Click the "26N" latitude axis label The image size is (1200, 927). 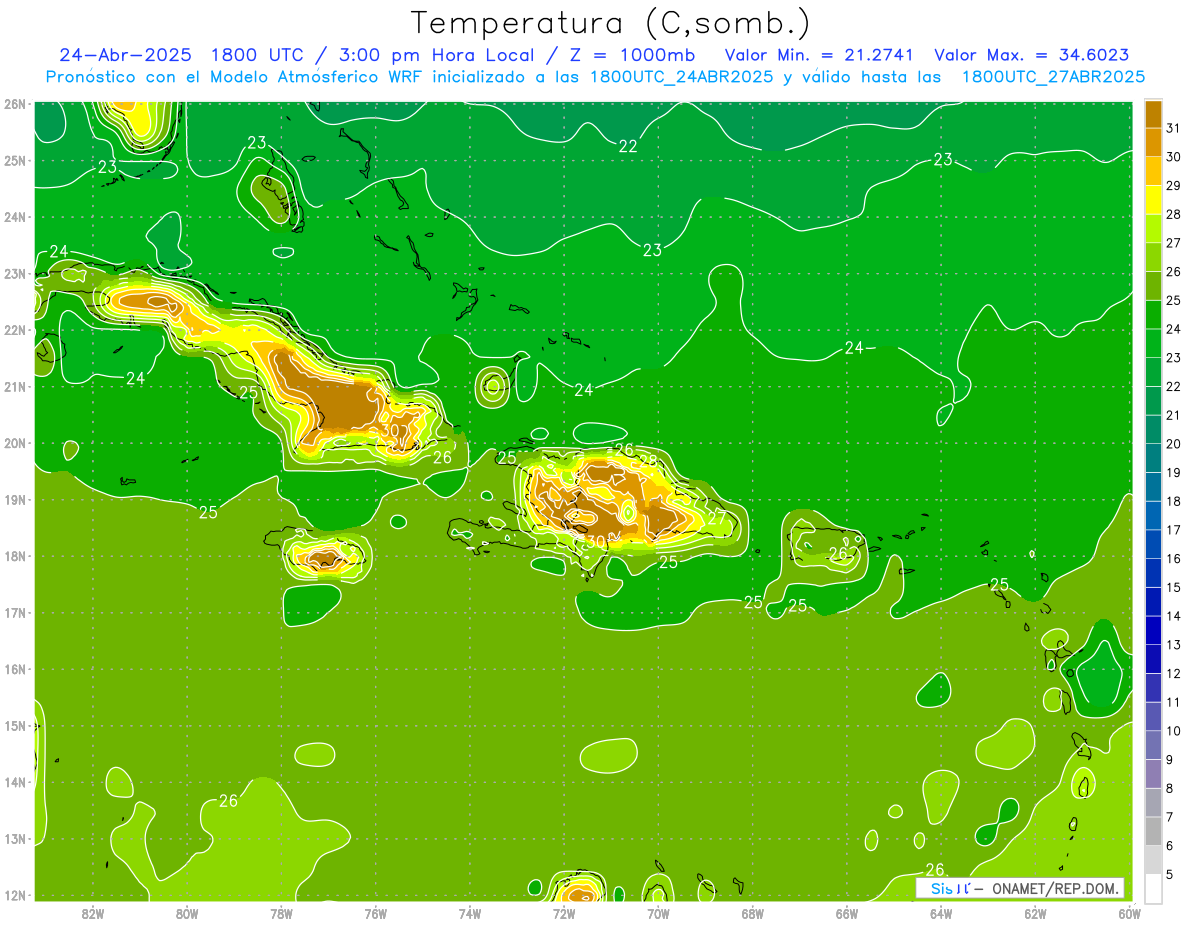(14, 104)
